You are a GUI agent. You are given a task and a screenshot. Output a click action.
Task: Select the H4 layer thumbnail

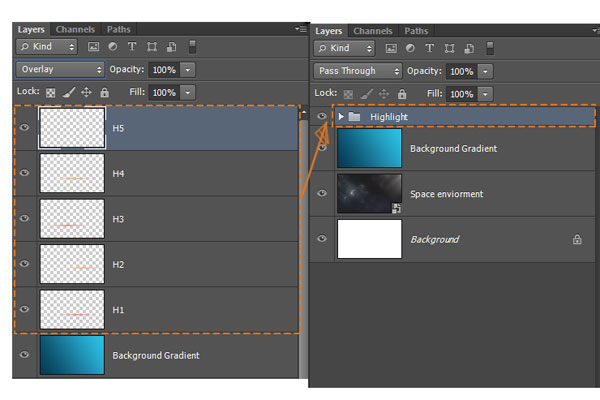[x=72, y=173]
